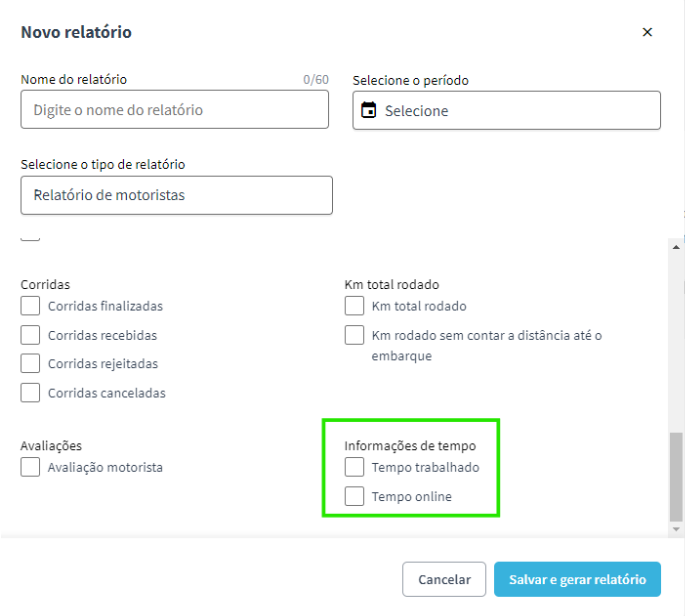Check Km total rodado option
The height and width of the screenshot is (616, 685).
[354, 306]
